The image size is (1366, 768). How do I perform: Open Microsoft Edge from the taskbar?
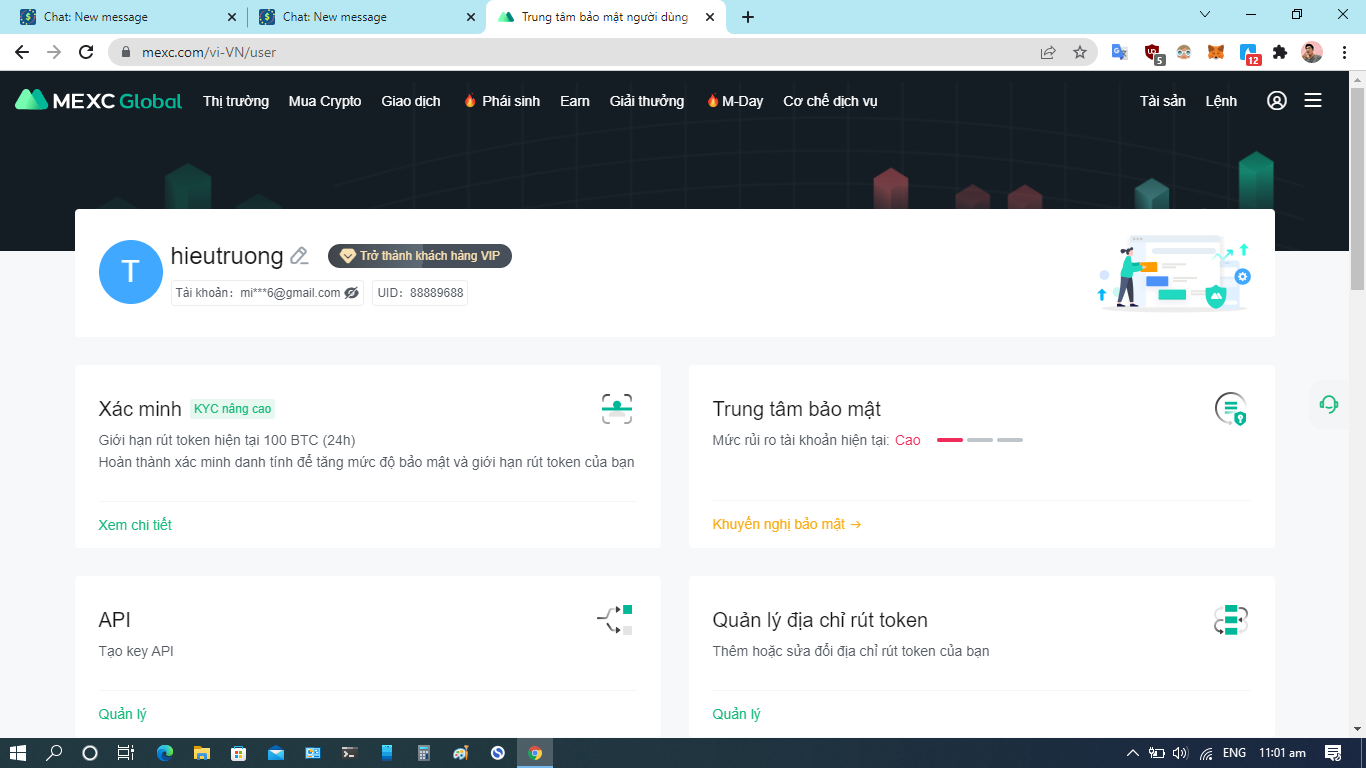click(x=165, y=753)
